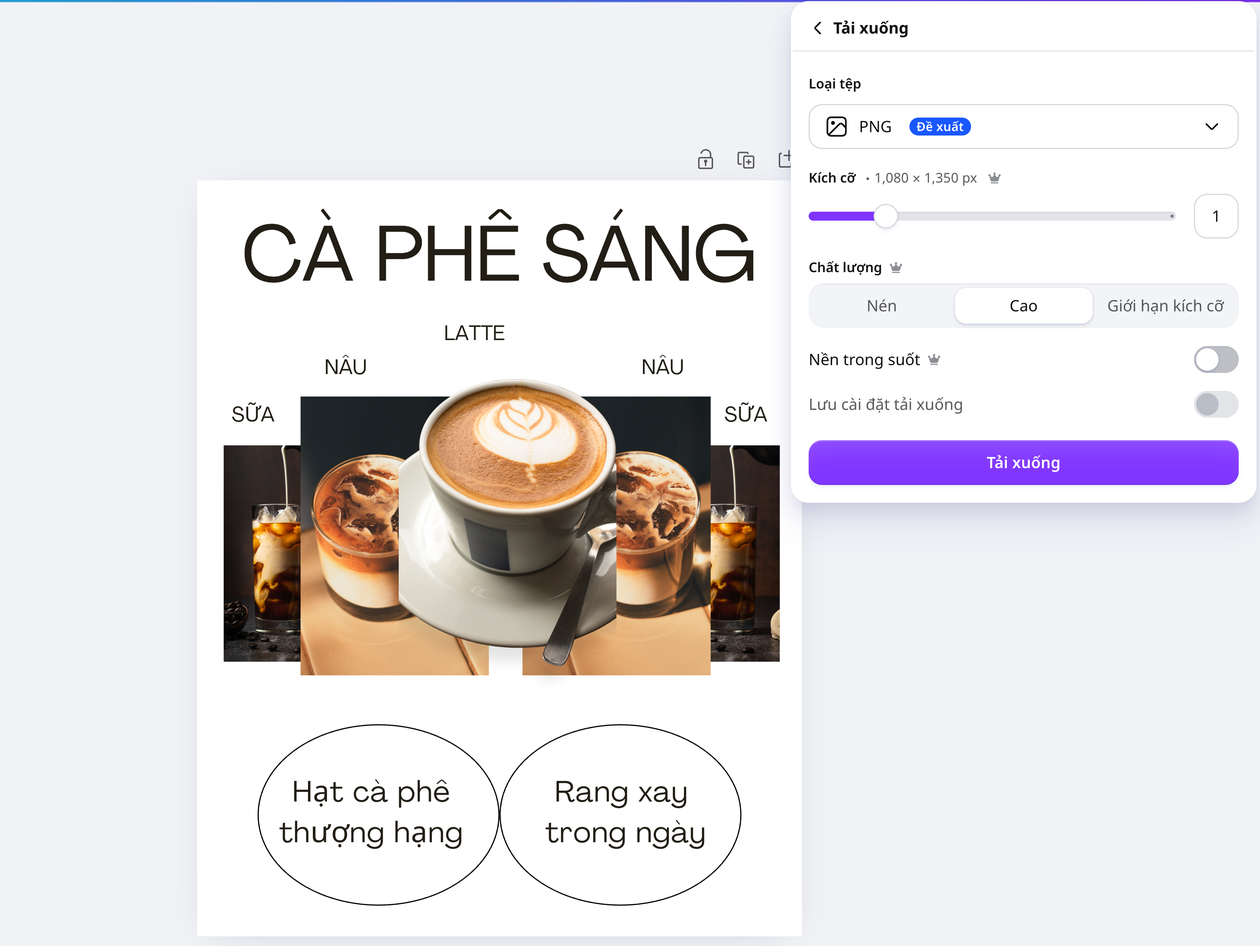Viewport: 1260px width, 946px height.
Task: Toggle Lưu cài đặt tải xuống switch
Action: [x=1216, y=405]
